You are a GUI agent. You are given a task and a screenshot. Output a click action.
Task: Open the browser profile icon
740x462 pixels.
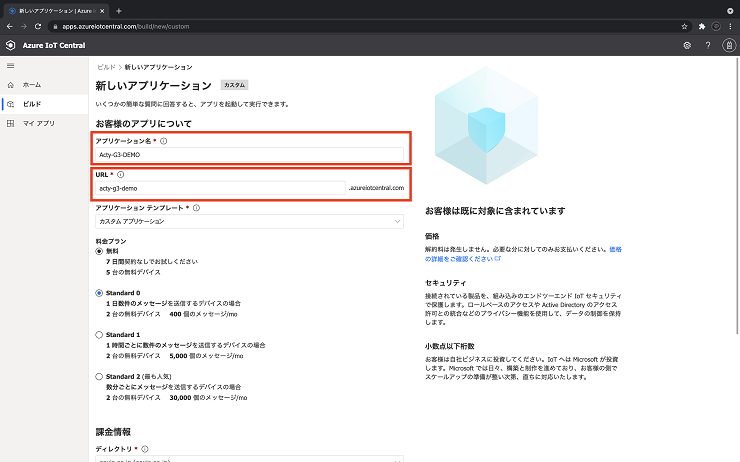[x=716, y=26]
